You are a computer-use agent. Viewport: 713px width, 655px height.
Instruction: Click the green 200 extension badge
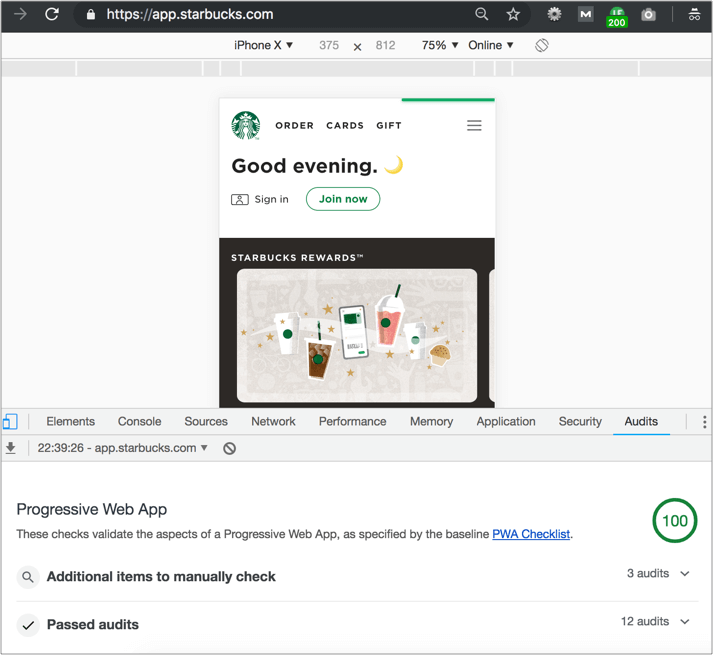click(617, 18)
